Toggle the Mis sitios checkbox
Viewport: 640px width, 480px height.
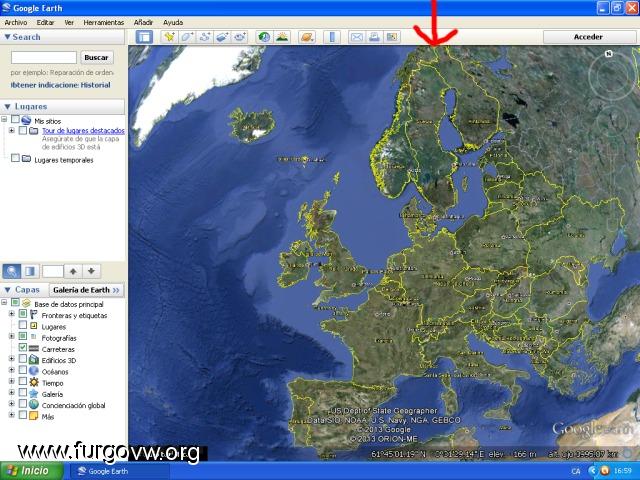pos(15,119)
